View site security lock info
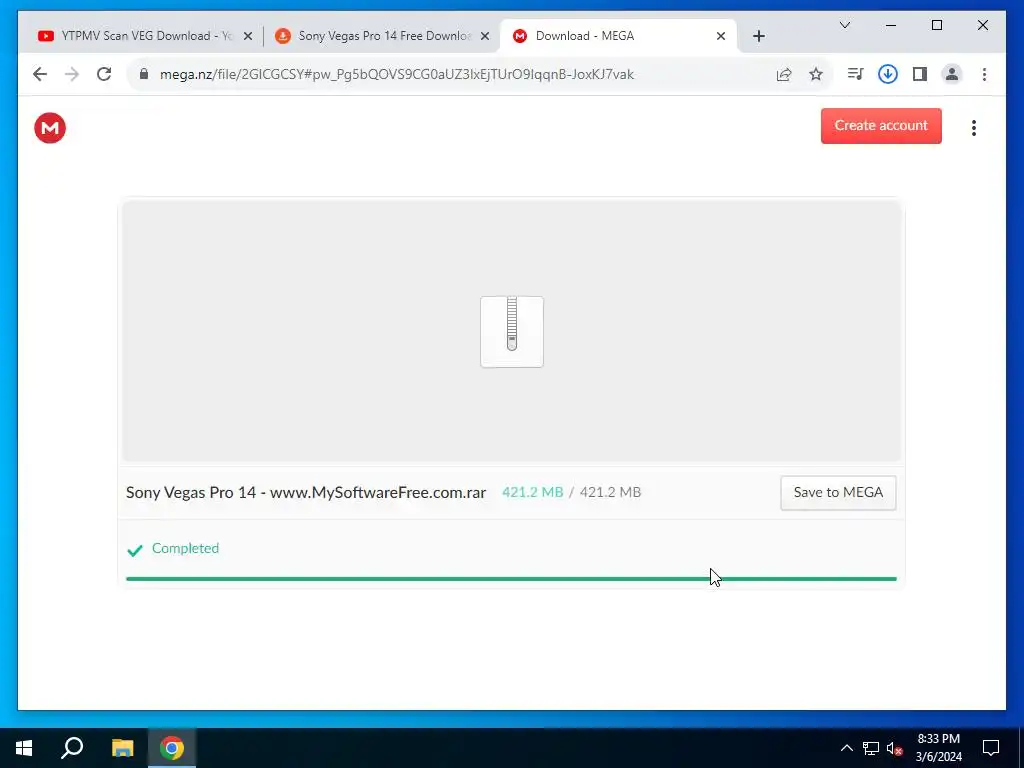Screen dimensions: 1024x768 144,74
